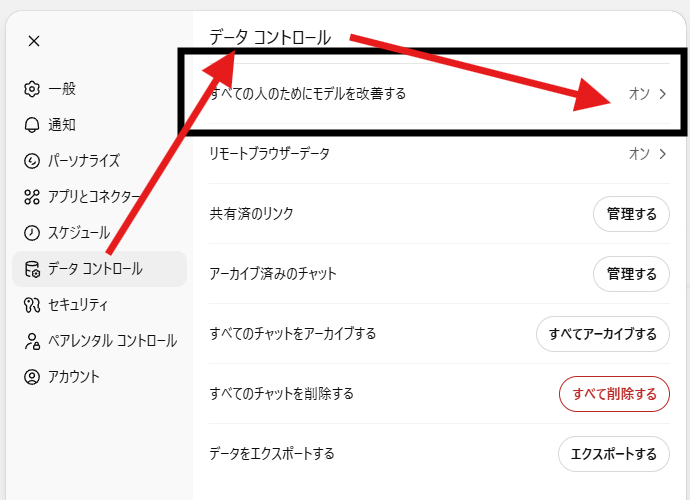Click the パーソナライズ icon in sidebar
Image resolution: width=690 pixels, height=500 pixels.
pyautogui.click(x=32, y=161)
